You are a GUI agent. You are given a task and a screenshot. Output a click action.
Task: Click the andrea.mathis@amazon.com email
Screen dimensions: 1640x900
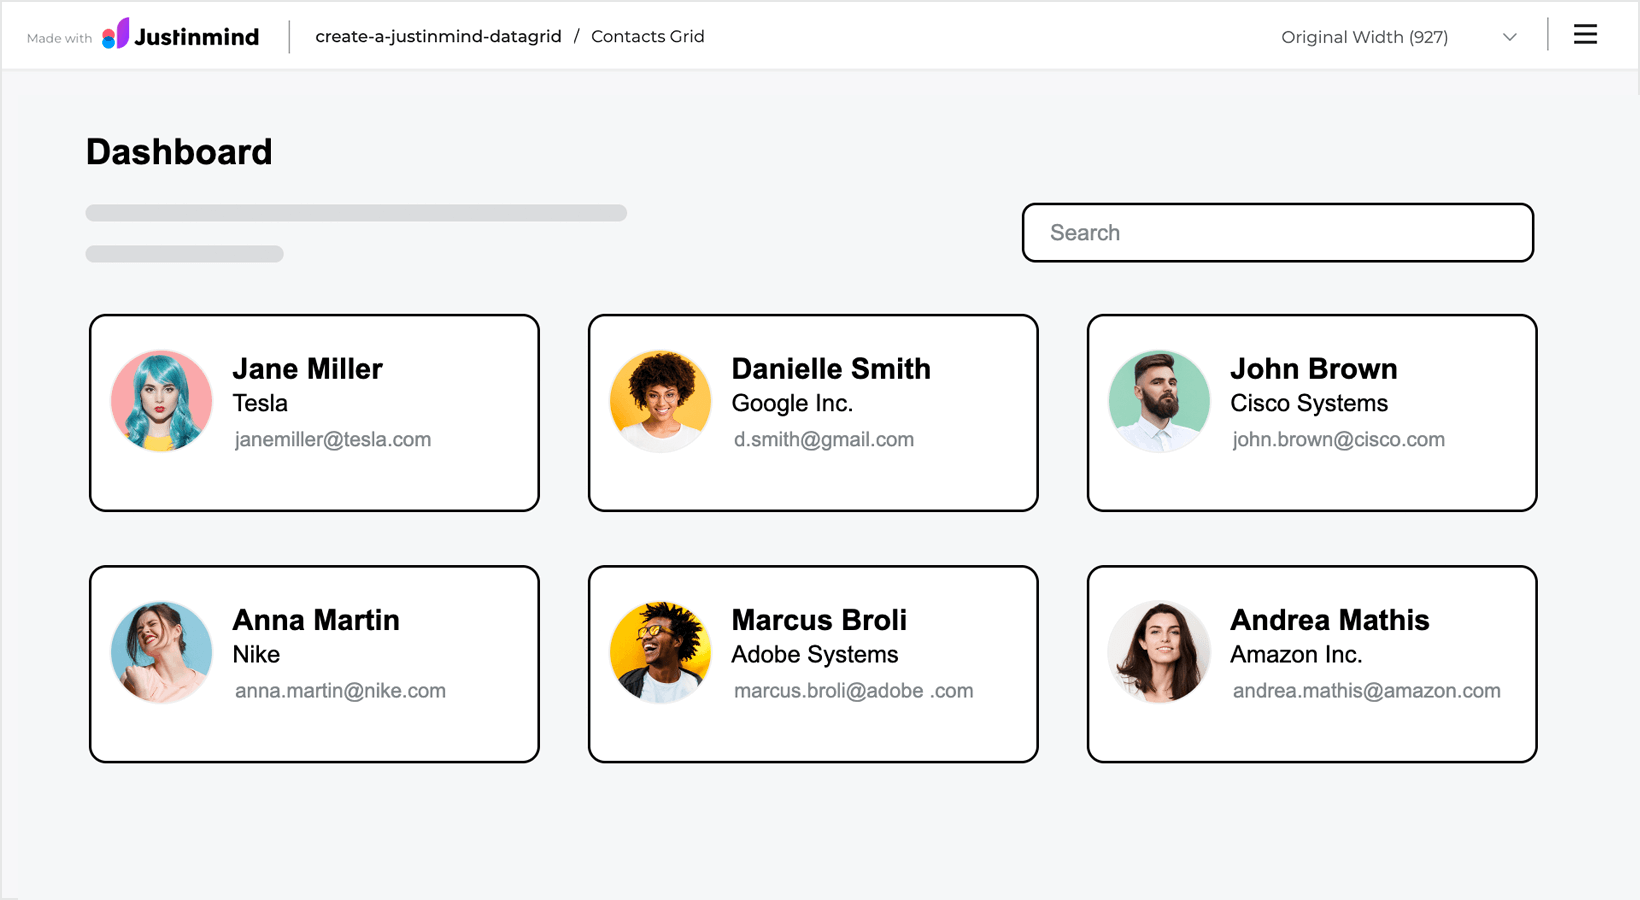[x=1367, y=691]
